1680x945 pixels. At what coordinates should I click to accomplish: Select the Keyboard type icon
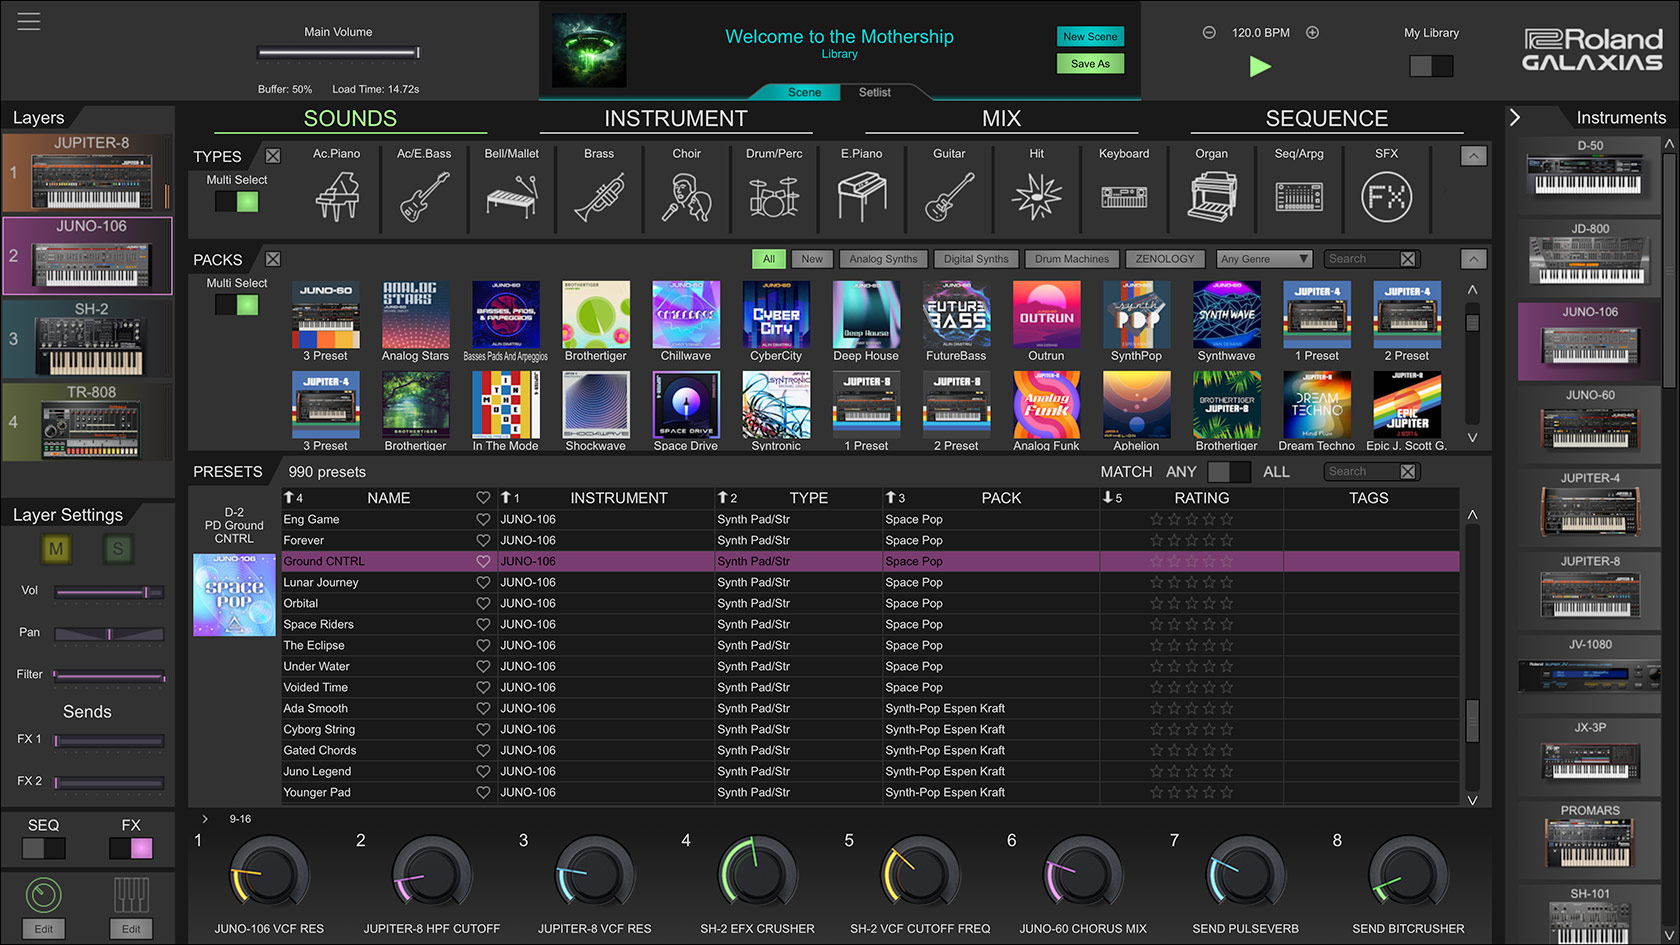pyautogui.click(x=1124, y=196)
